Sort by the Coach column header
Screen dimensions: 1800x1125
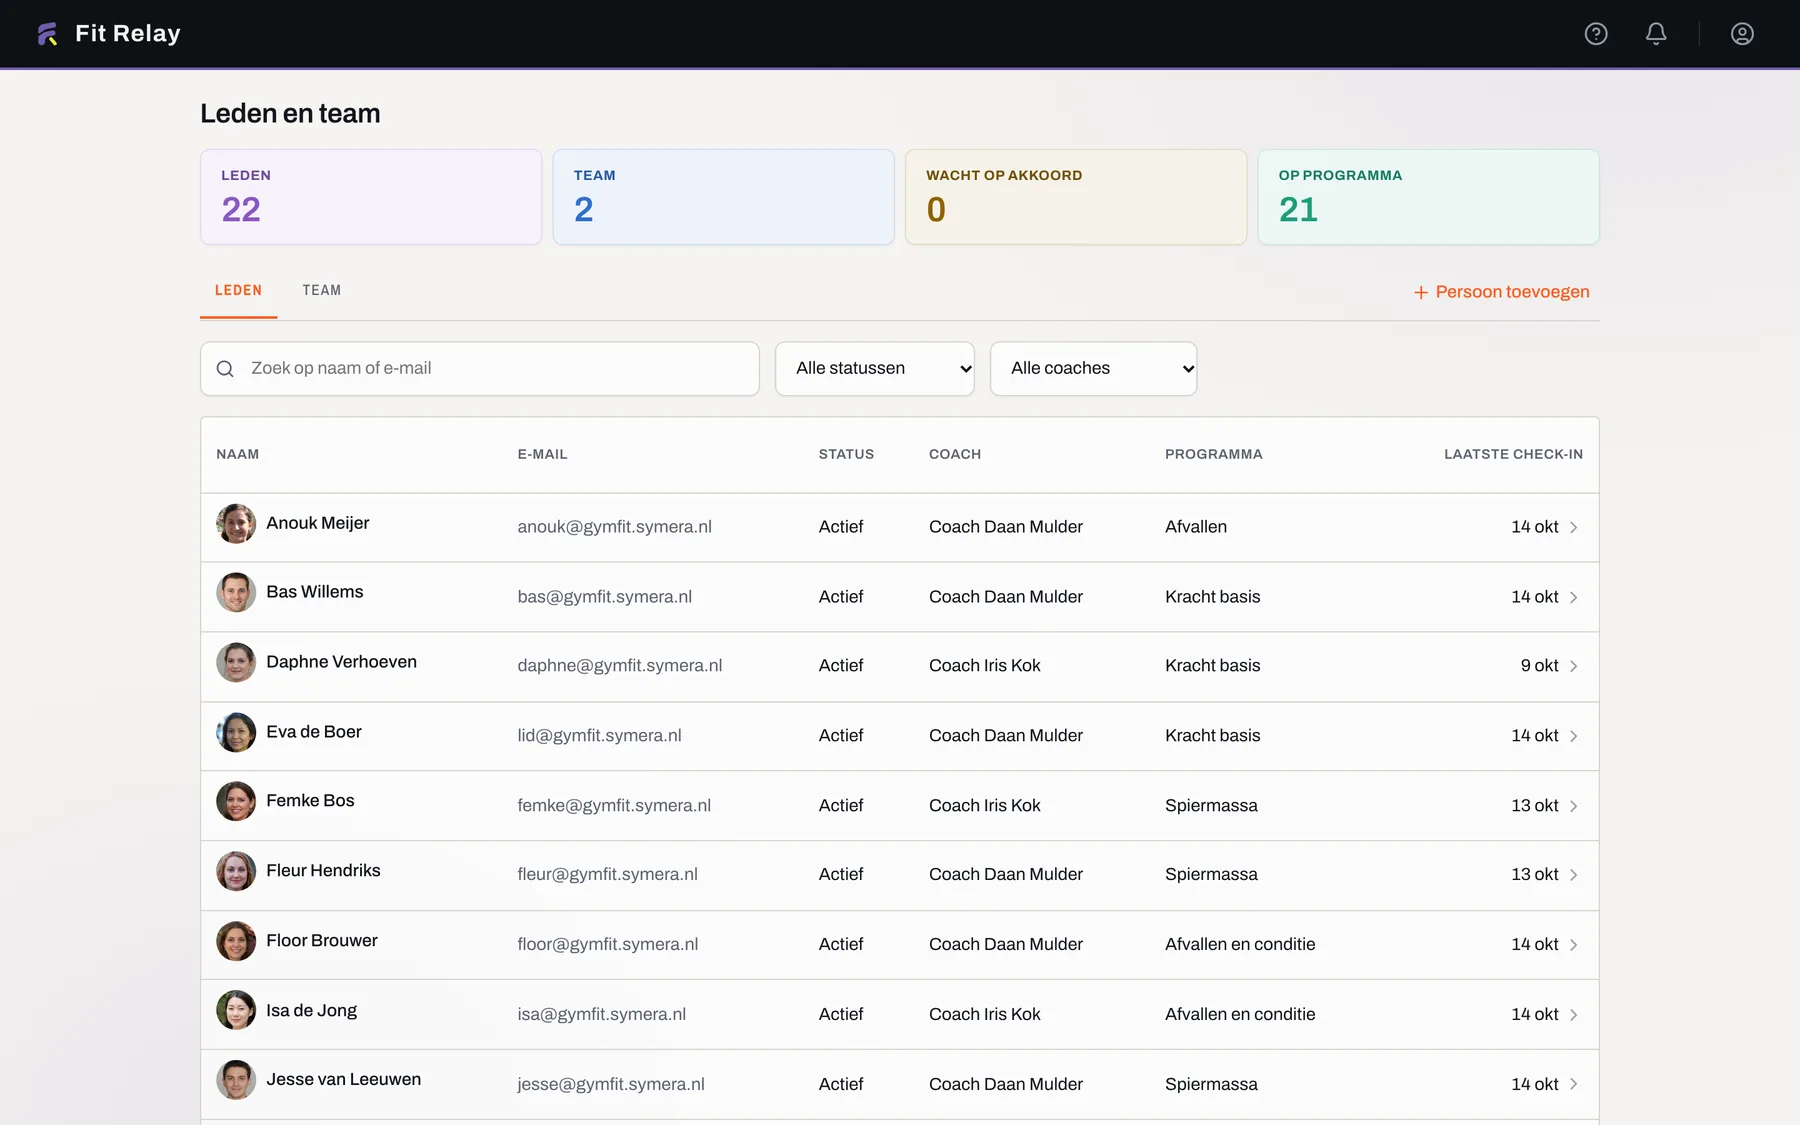(x=955, y=454)
